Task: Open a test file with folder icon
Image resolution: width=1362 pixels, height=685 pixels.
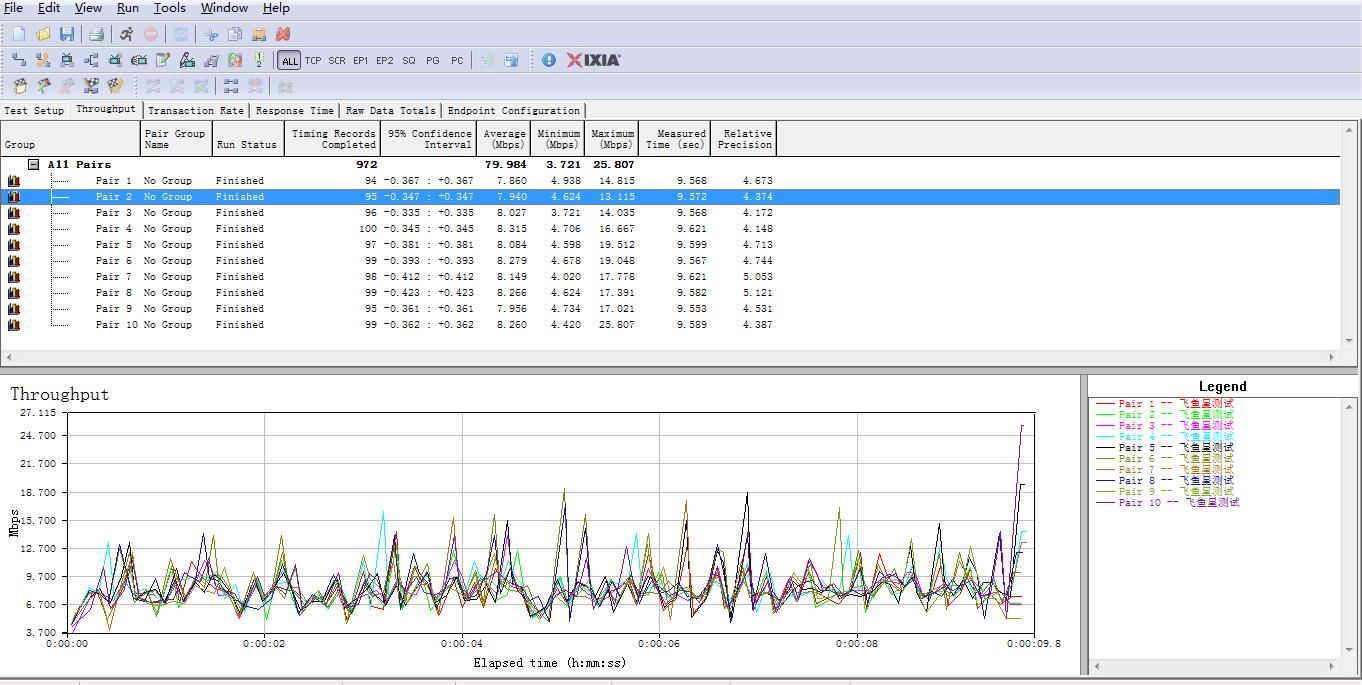Action: click(x=43, y=34)
